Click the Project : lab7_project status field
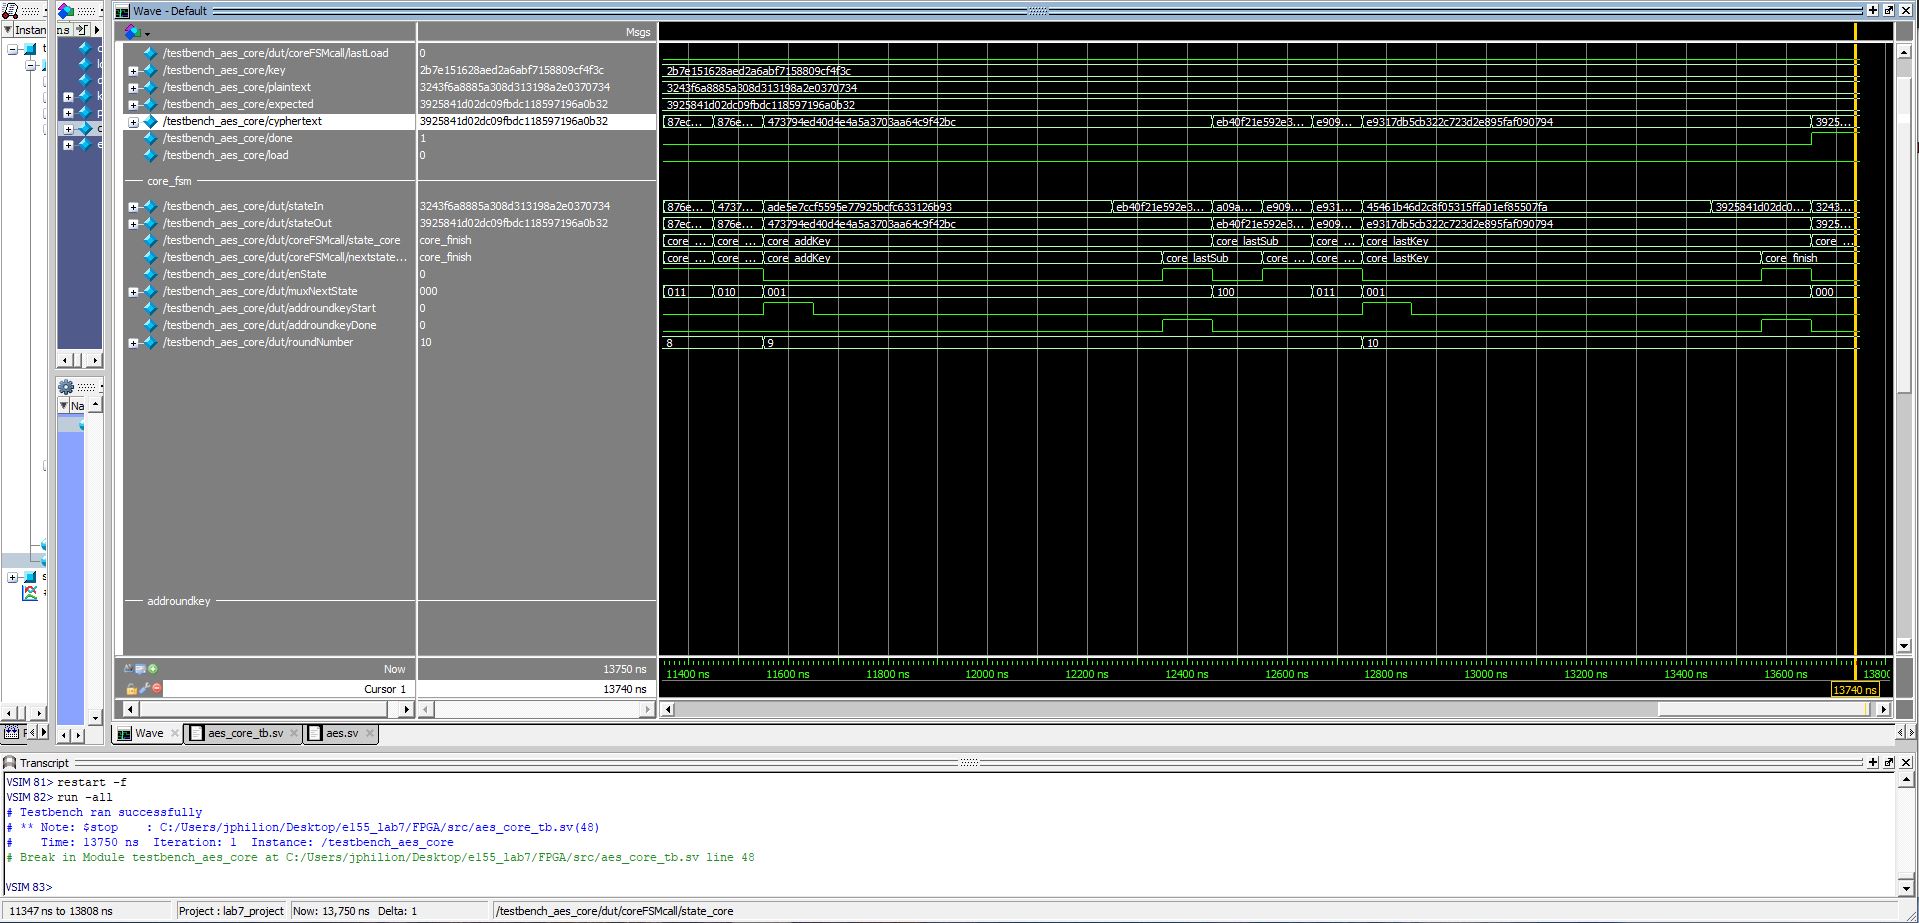Screen dimensions: 1919x923 coord(231,911)
